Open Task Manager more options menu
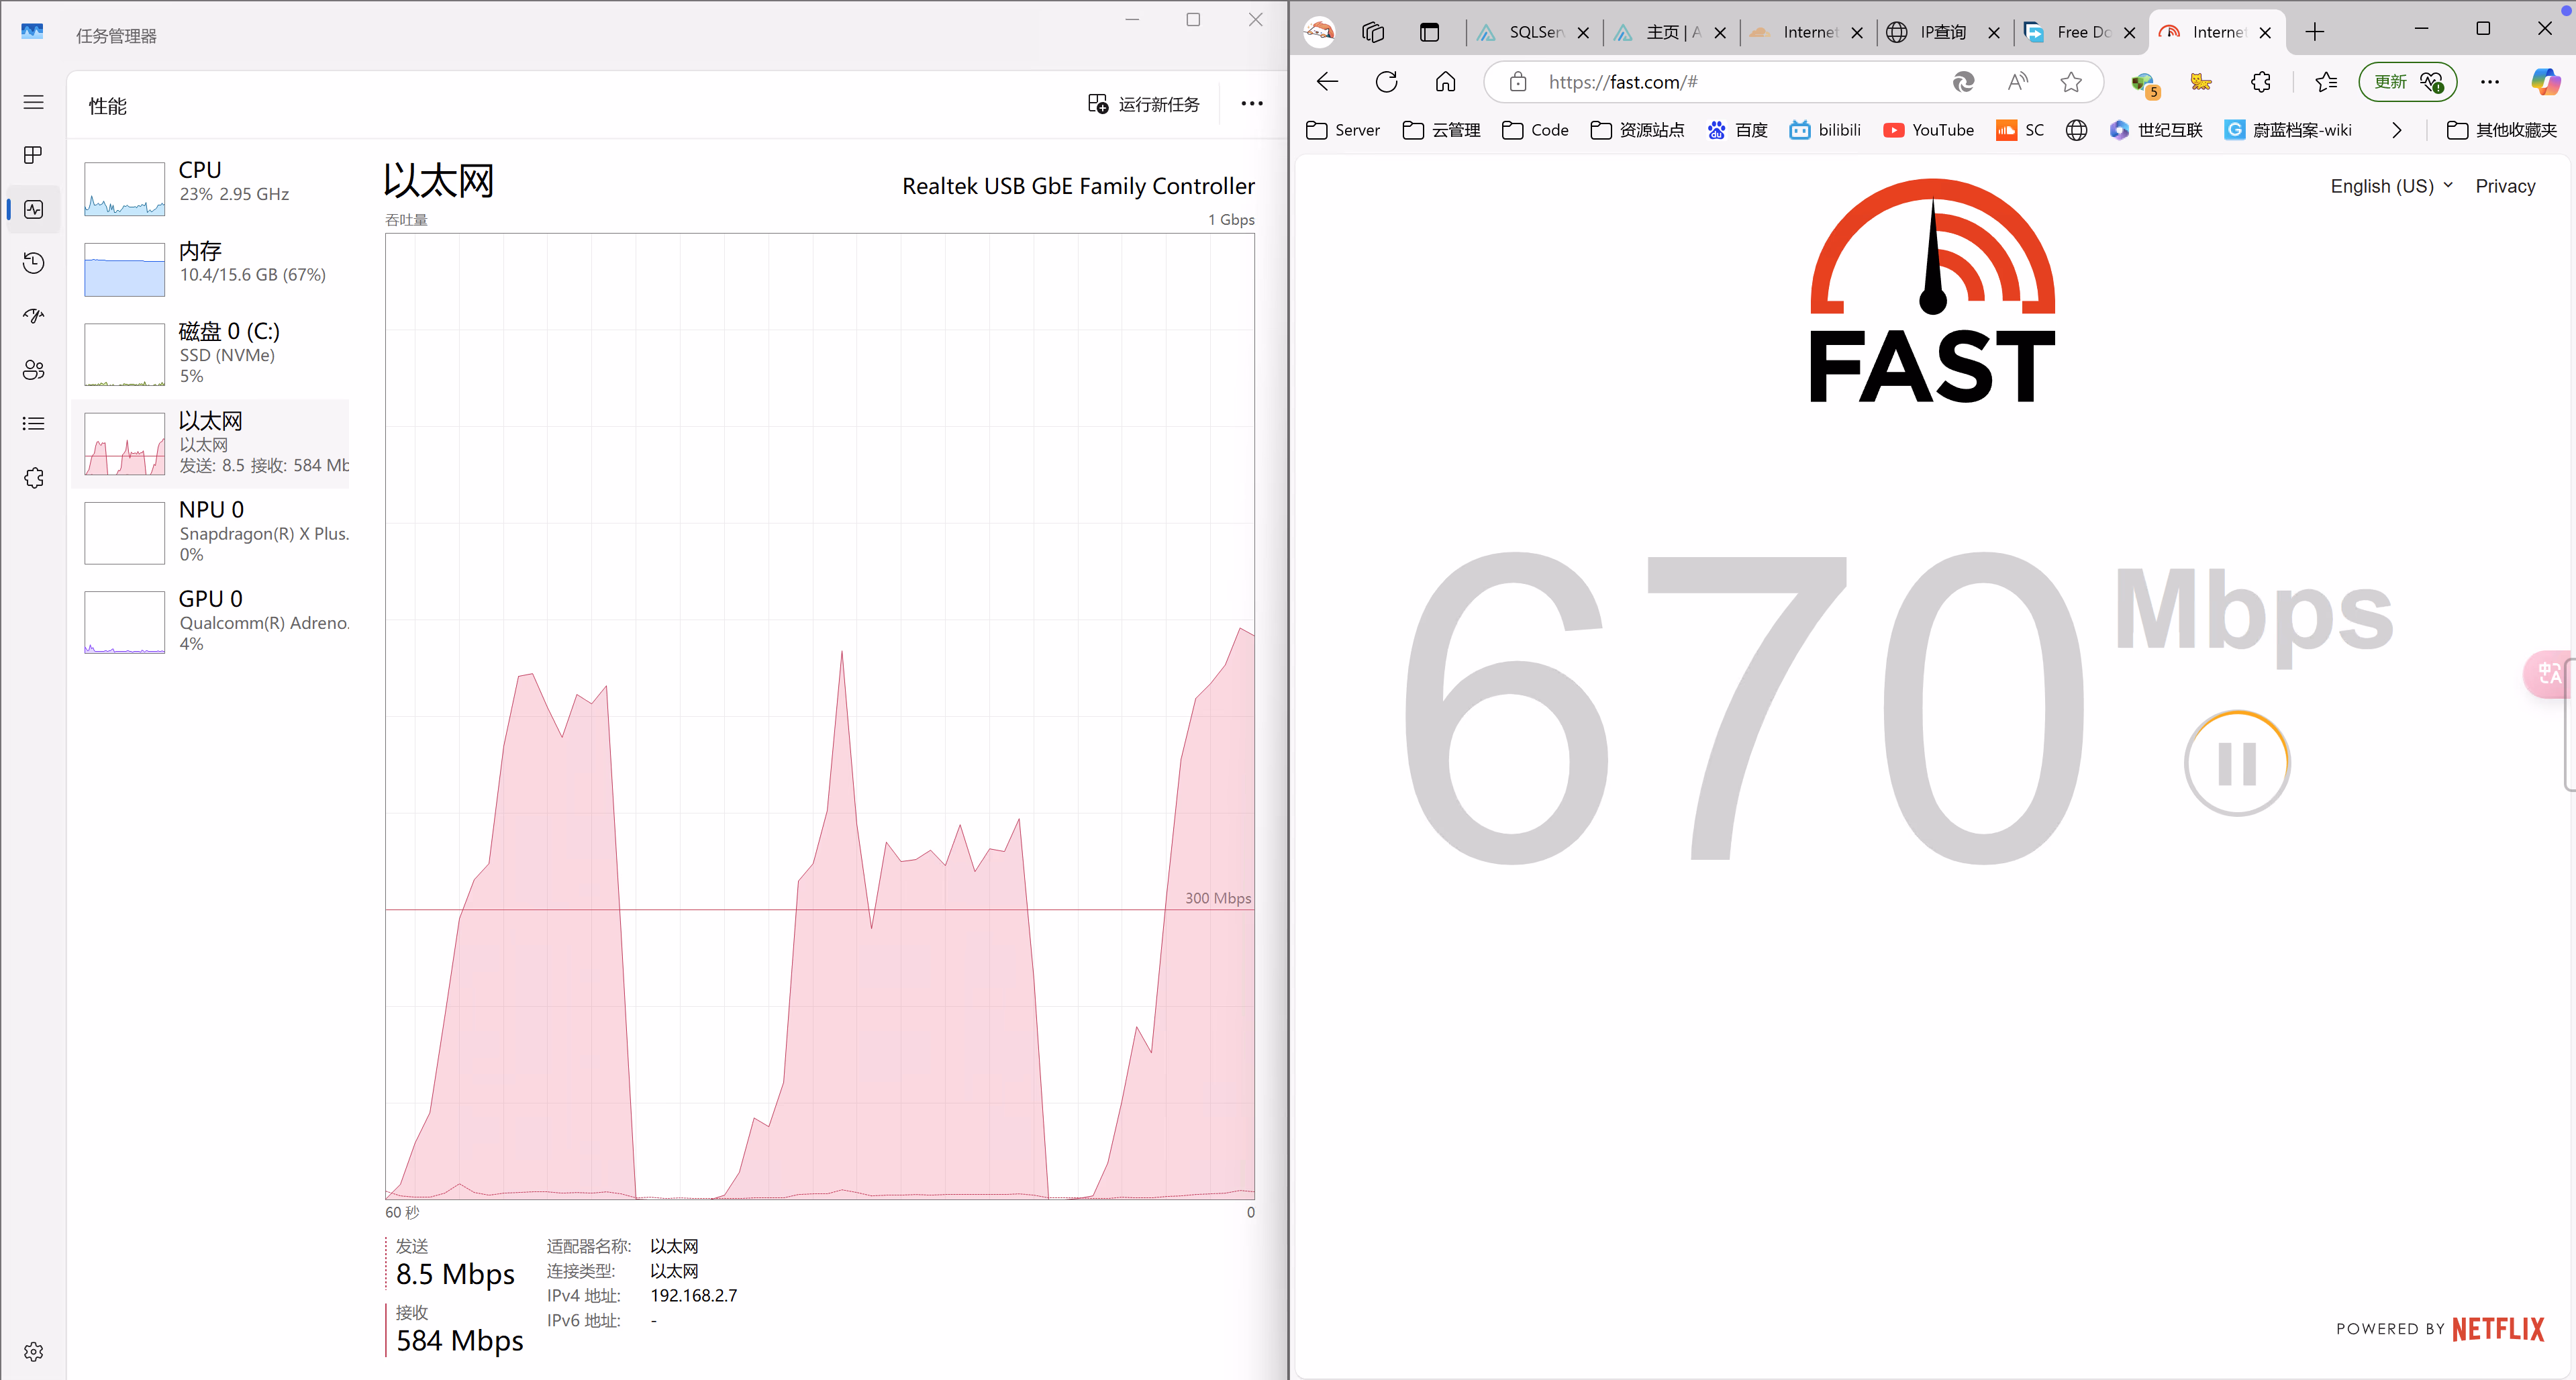Viewport: 2576px width, 1380px height. point(1251,104)
